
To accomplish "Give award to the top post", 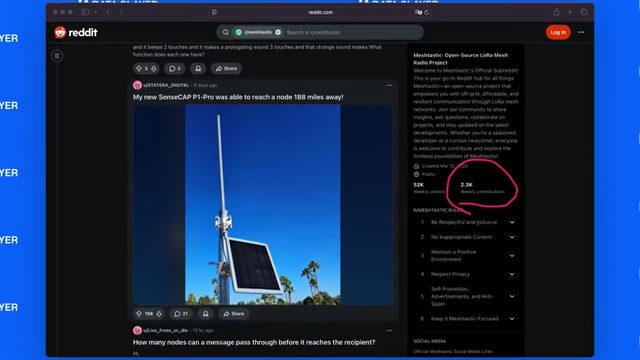I will (x=198, y=69).
